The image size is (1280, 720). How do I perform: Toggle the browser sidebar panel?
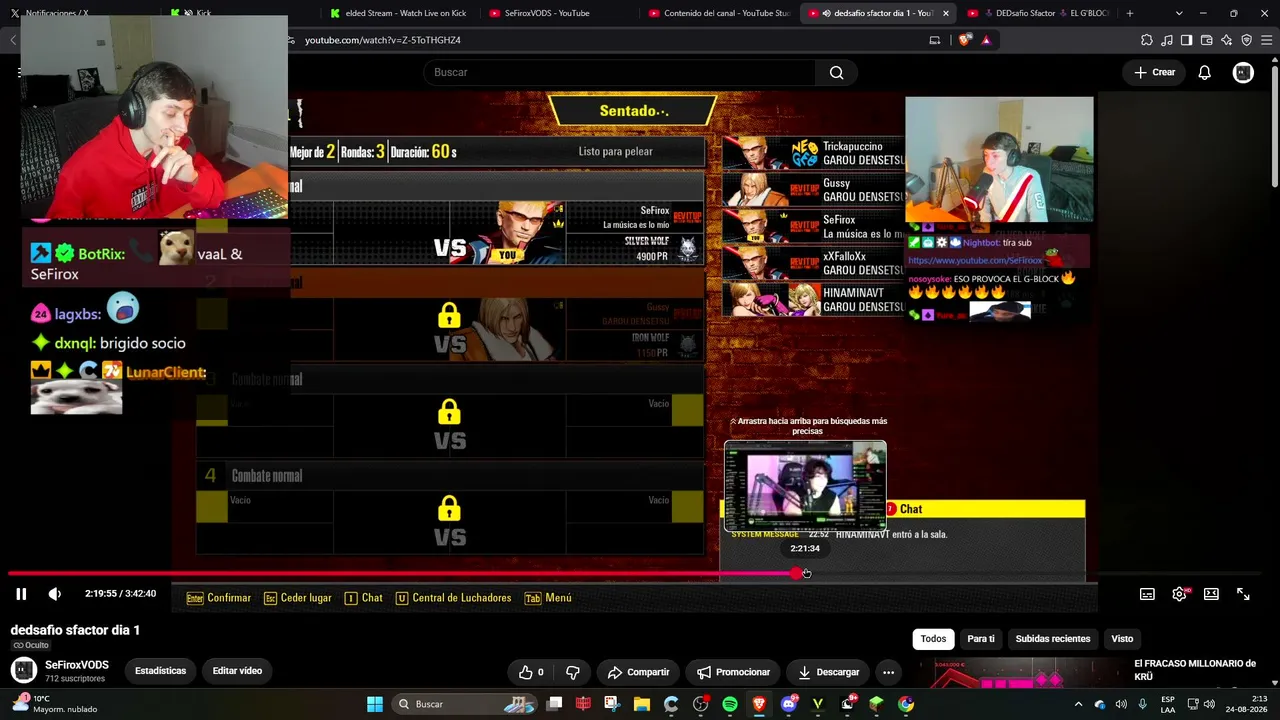tap(1186, 40)
